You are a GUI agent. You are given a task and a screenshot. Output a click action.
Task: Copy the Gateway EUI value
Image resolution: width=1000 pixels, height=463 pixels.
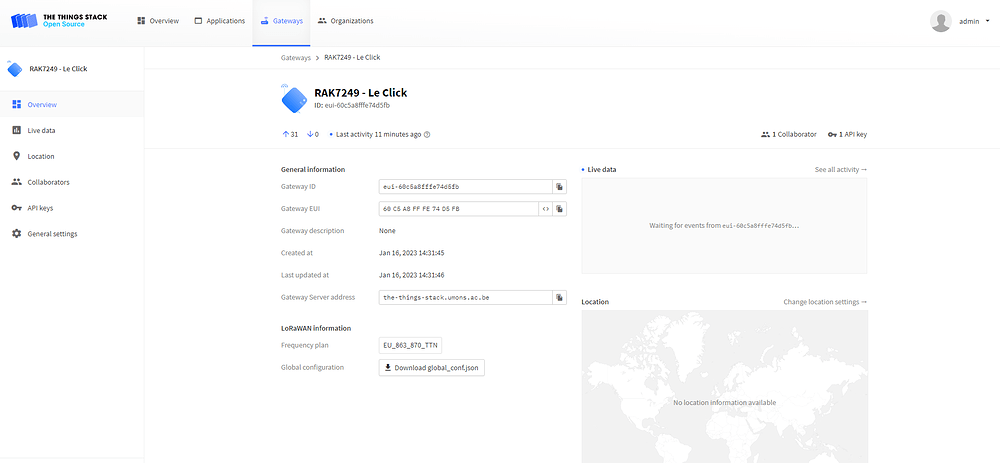tap(559, 209)
